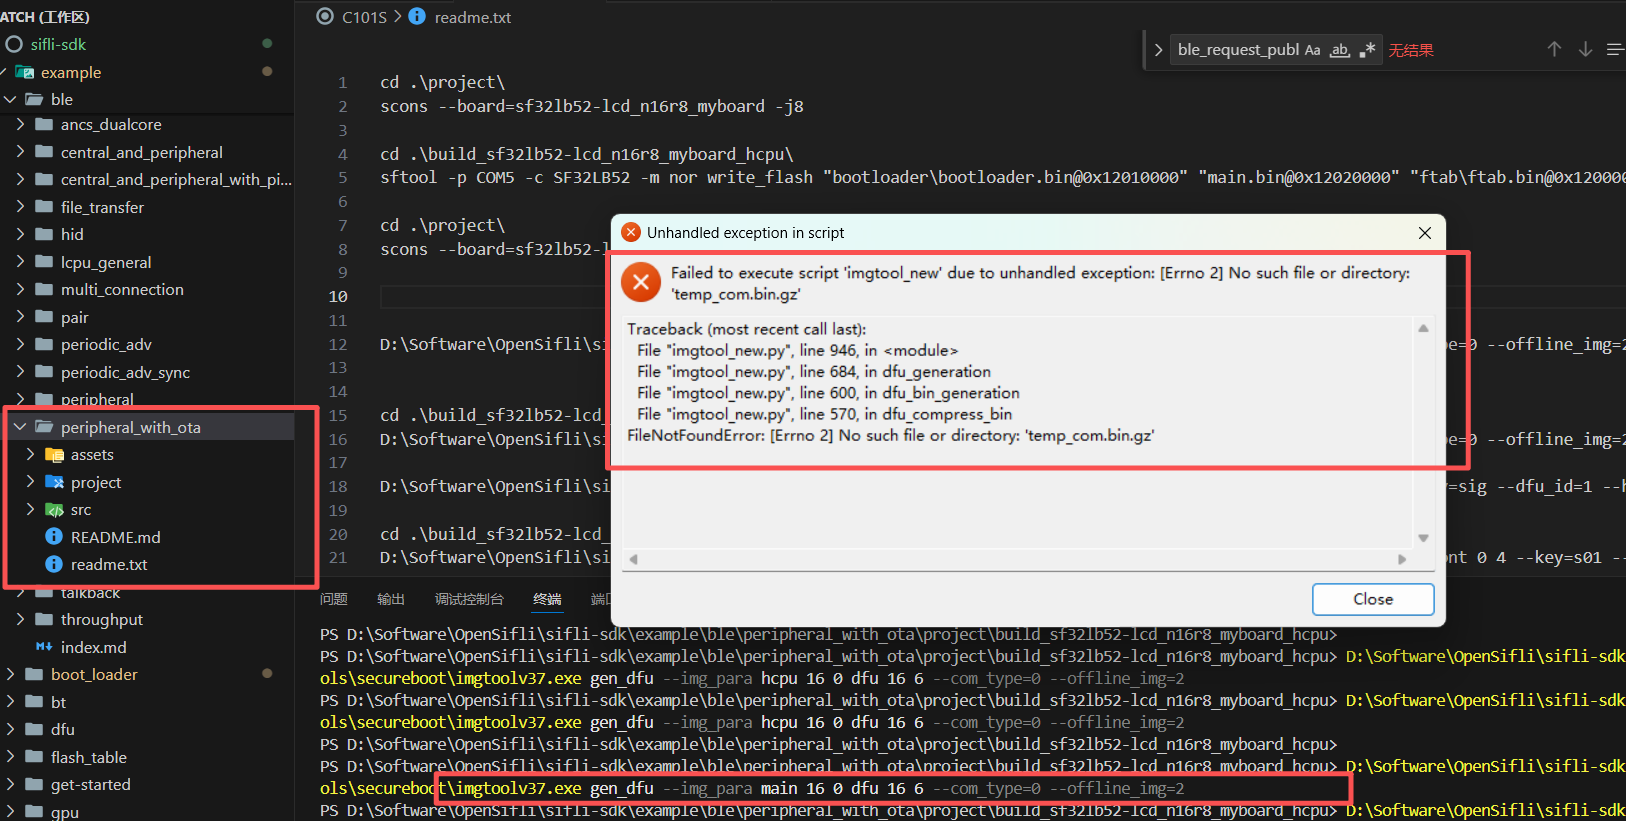1626x821 pixels.
Task: Expand the assets folder
Action: coord(30,454)
